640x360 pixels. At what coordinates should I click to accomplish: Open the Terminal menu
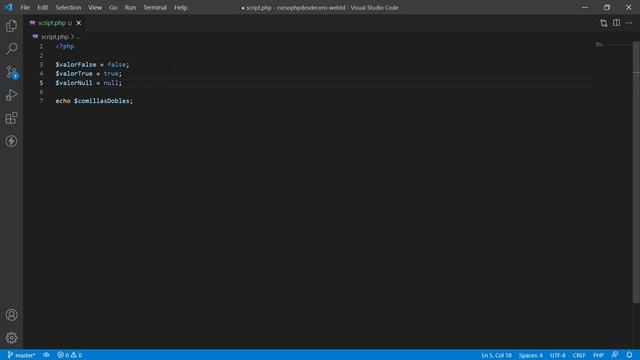click(x=155, y=7)
